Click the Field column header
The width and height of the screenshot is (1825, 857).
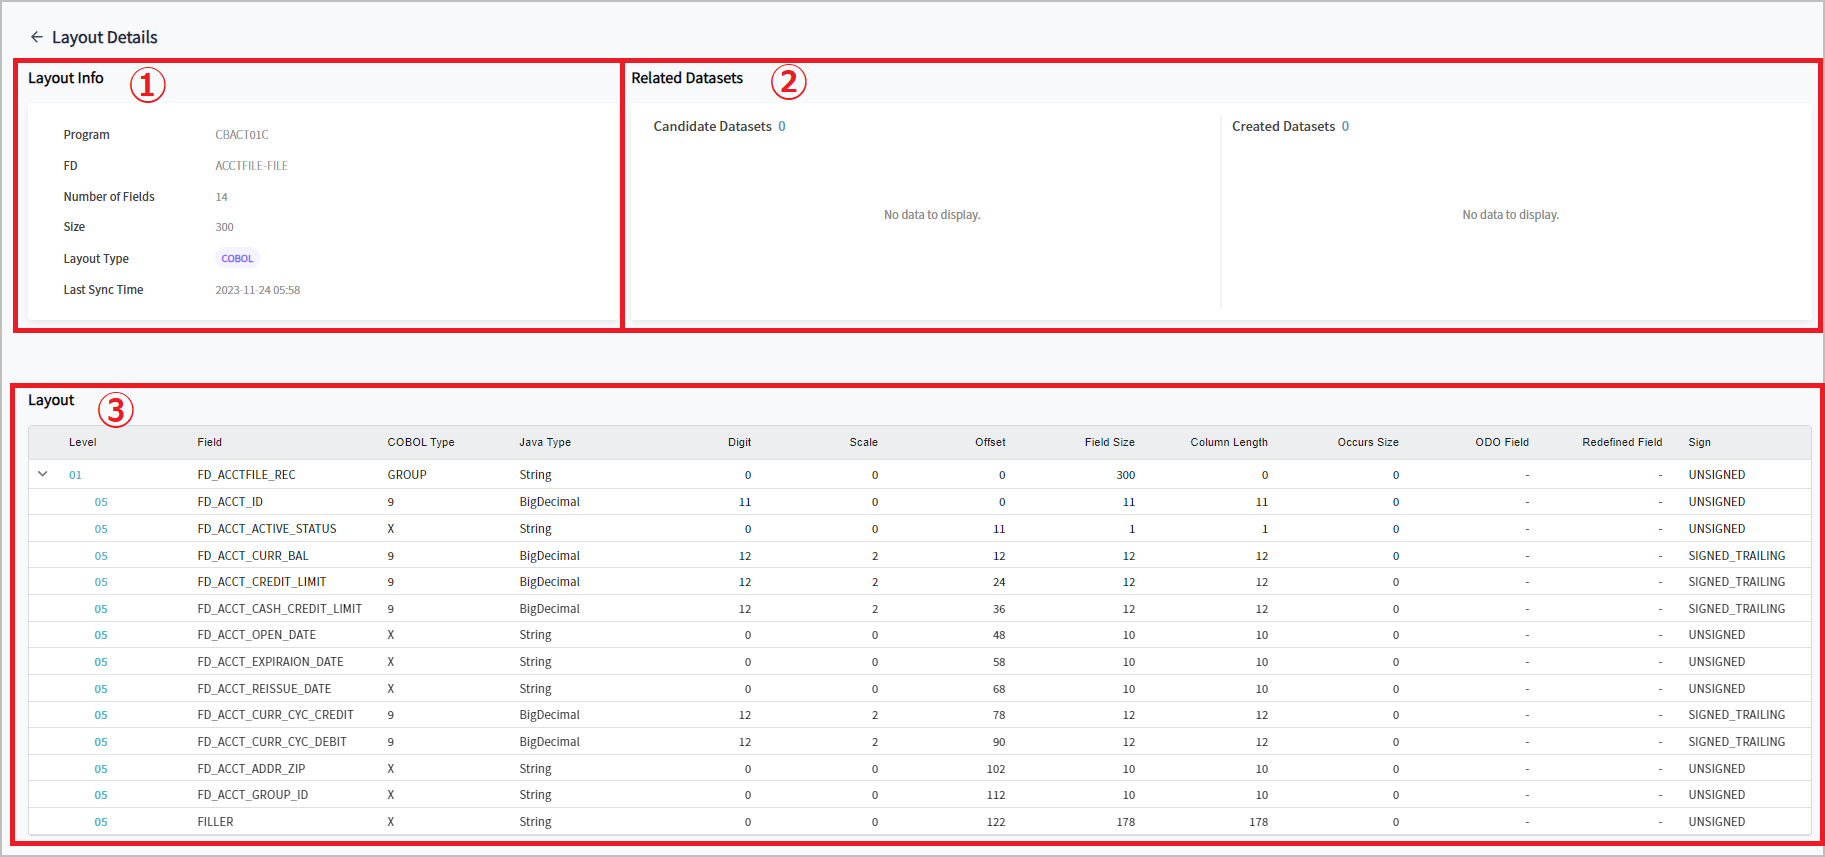point(210,442)
